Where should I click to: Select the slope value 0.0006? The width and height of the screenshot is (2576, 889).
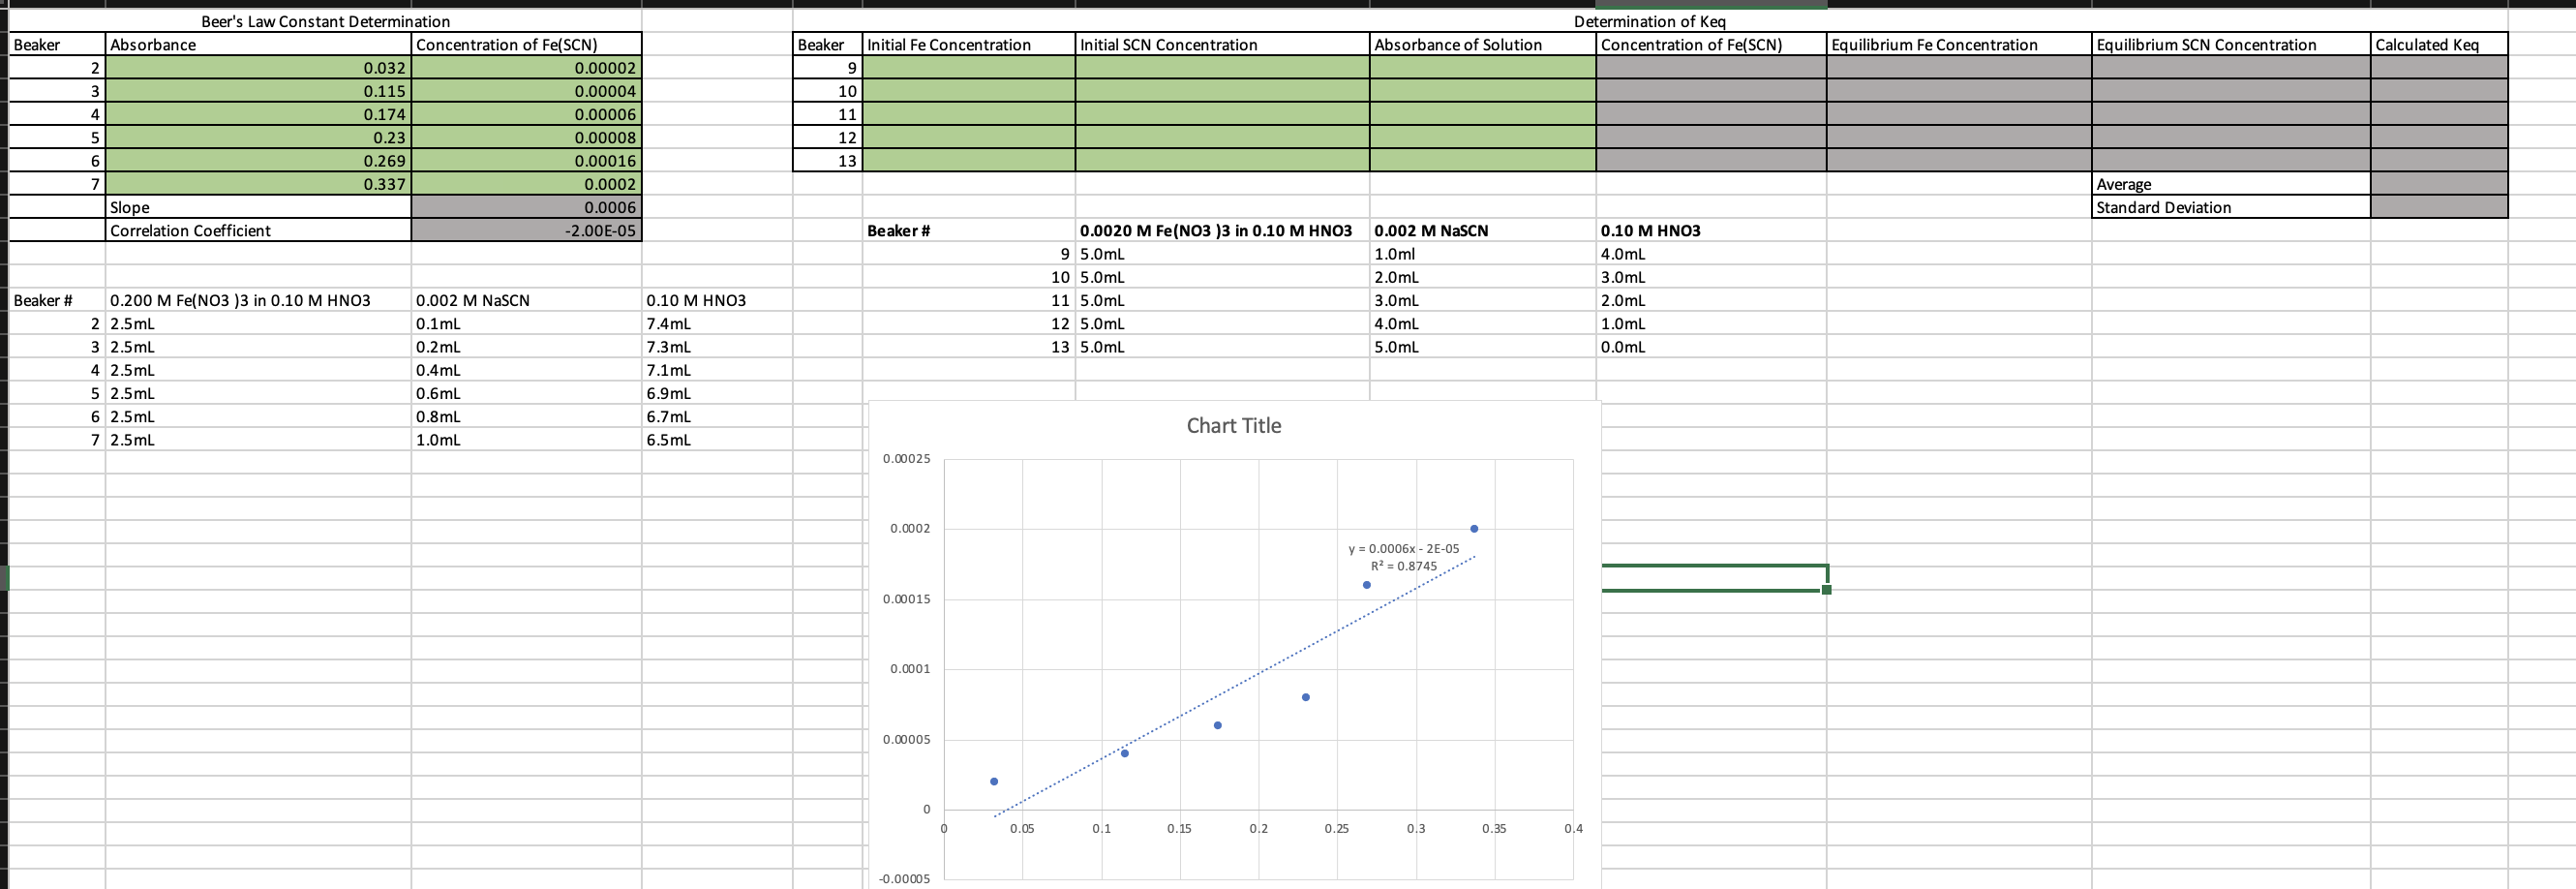coord(526,207)
